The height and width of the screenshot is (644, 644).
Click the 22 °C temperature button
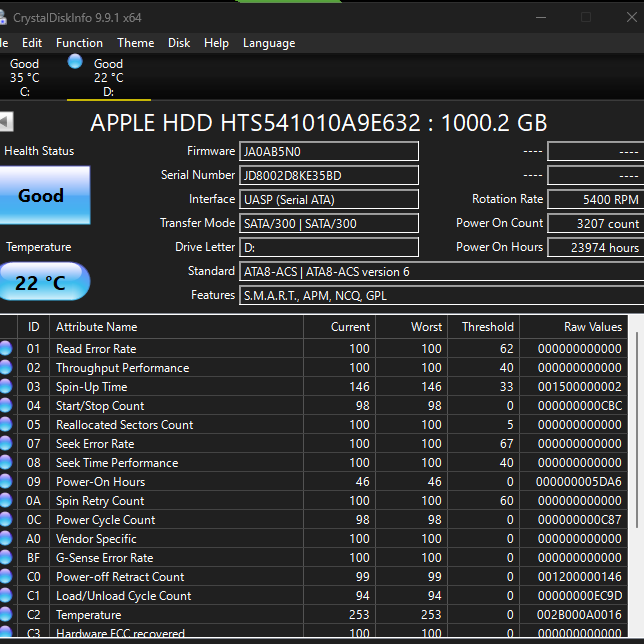point(44,282)
